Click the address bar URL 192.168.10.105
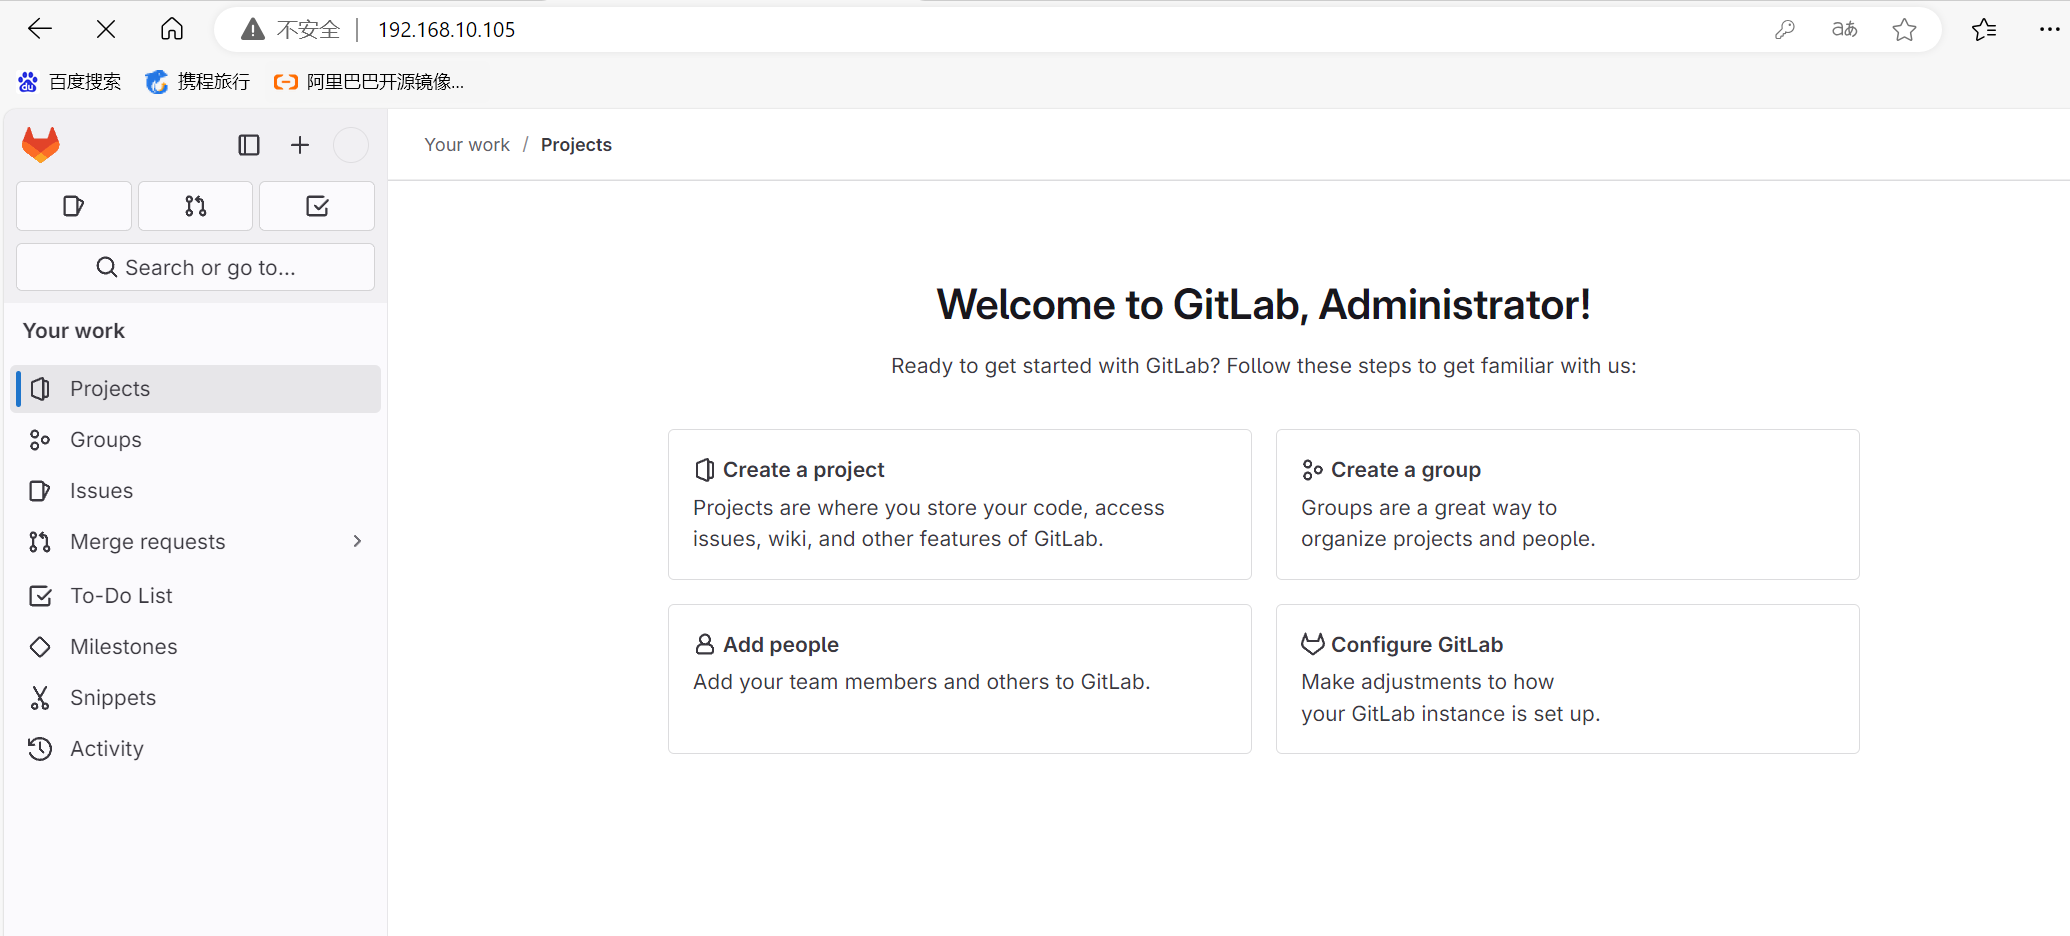Viewport: 2070px width, 936px height. coord(447,30)
